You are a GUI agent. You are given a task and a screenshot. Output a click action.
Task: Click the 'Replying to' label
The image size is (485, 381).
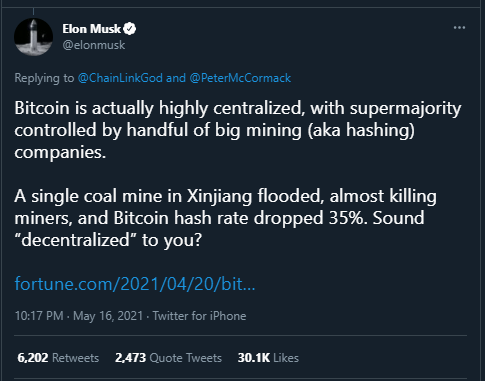44,78
